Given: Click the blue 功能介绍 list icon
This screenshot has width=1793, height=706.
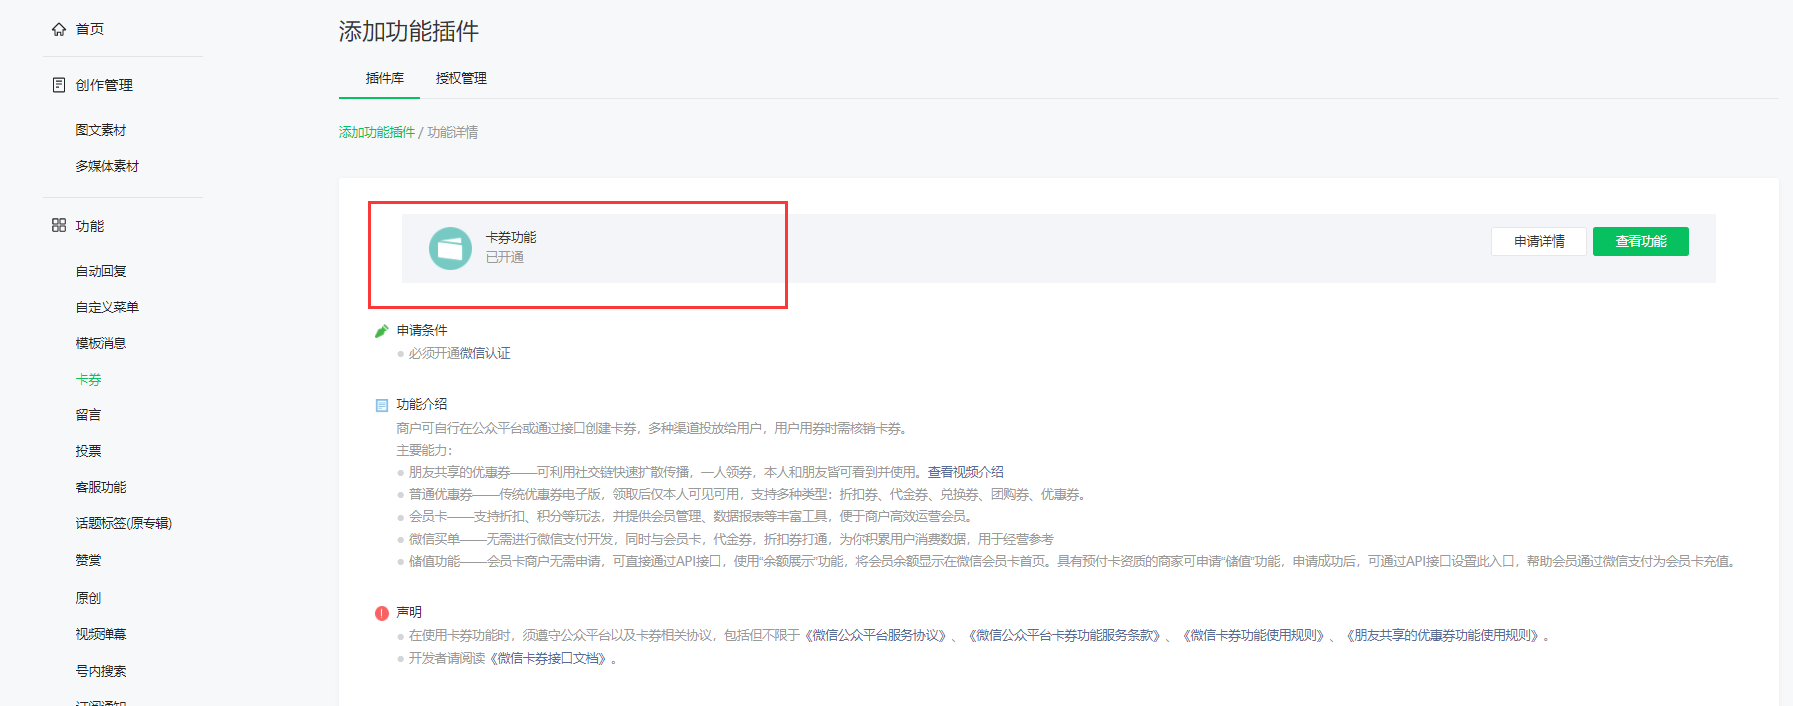Looking at the screenshot, I should (381, 405).
